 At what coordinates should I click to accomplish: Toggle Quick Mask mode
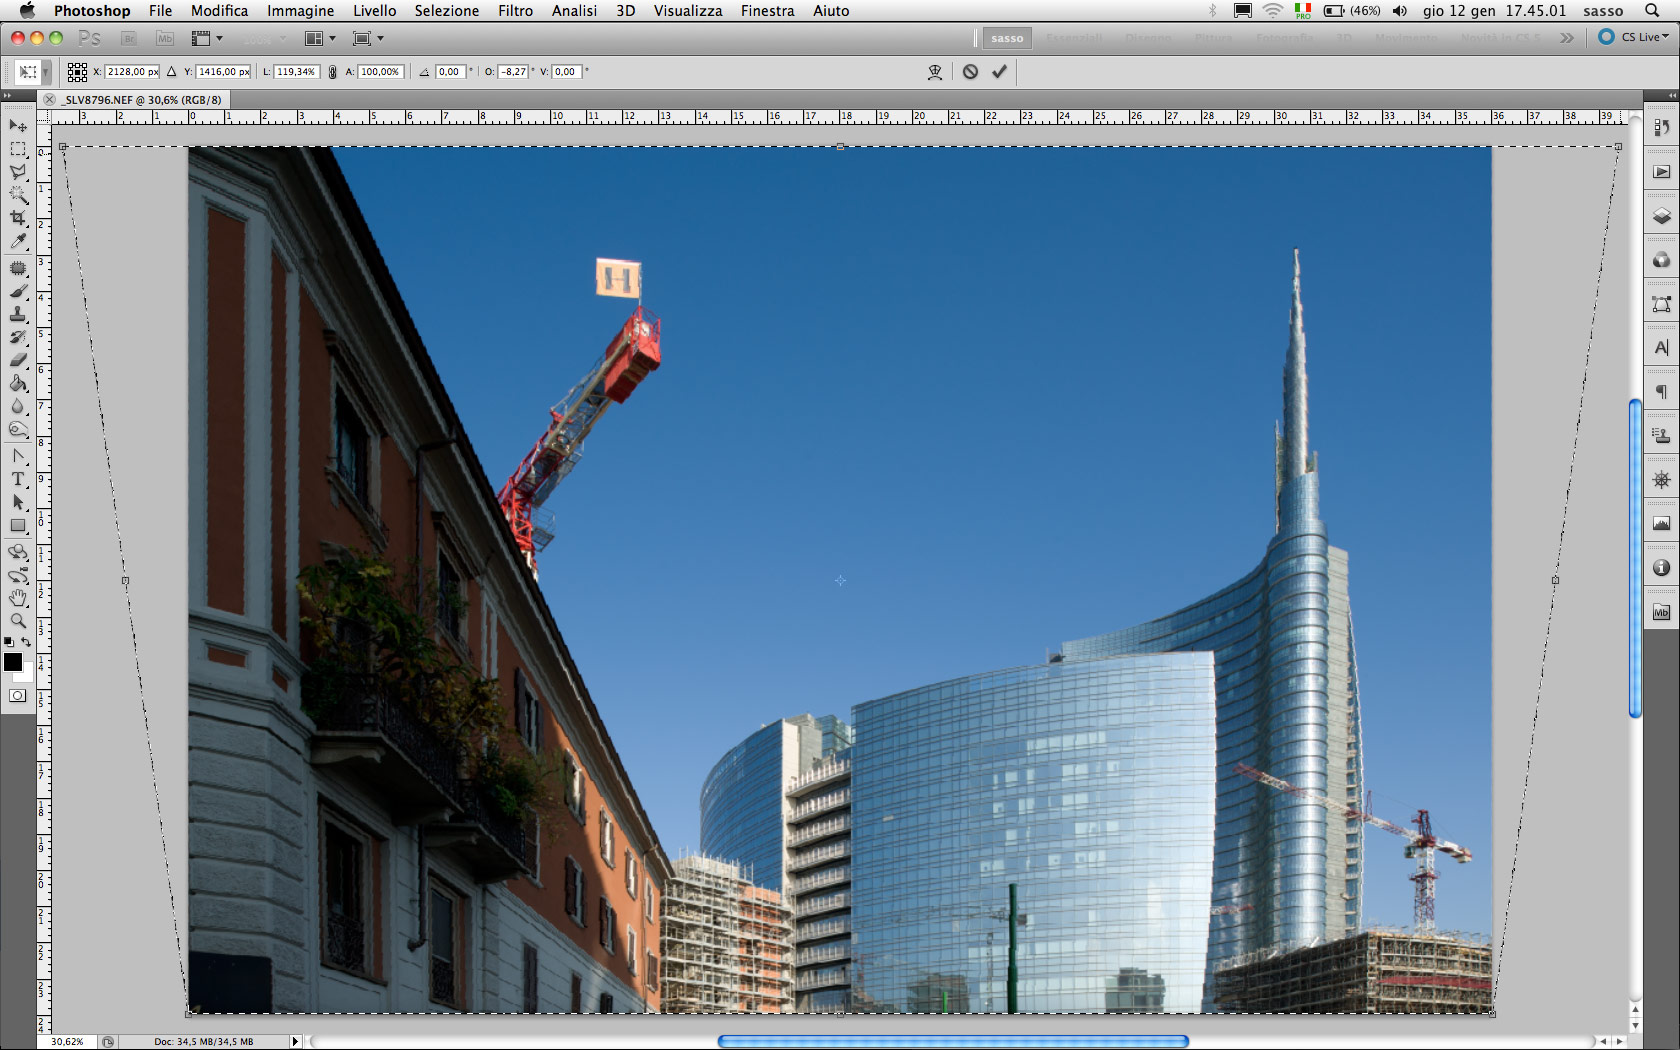tap(18, 696)
